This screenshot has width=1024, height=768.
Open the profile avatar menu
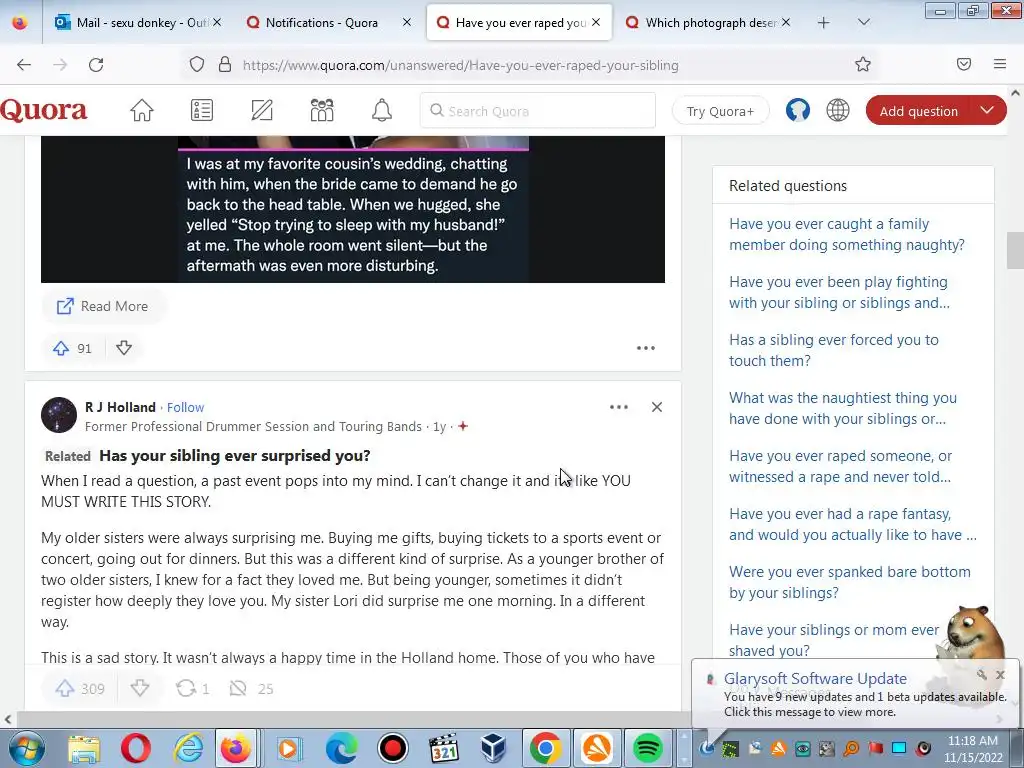797,110
